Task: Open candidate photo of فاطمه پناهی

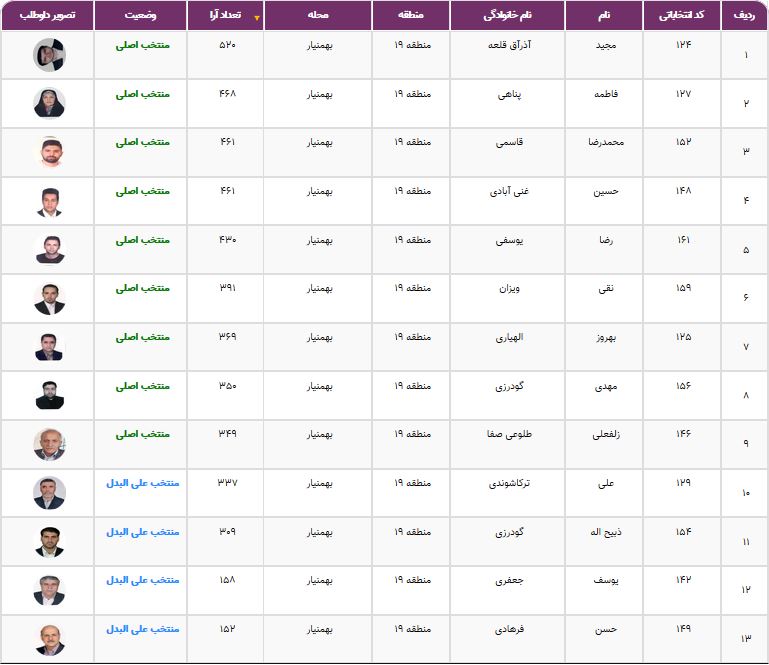Action: (49, 103)
